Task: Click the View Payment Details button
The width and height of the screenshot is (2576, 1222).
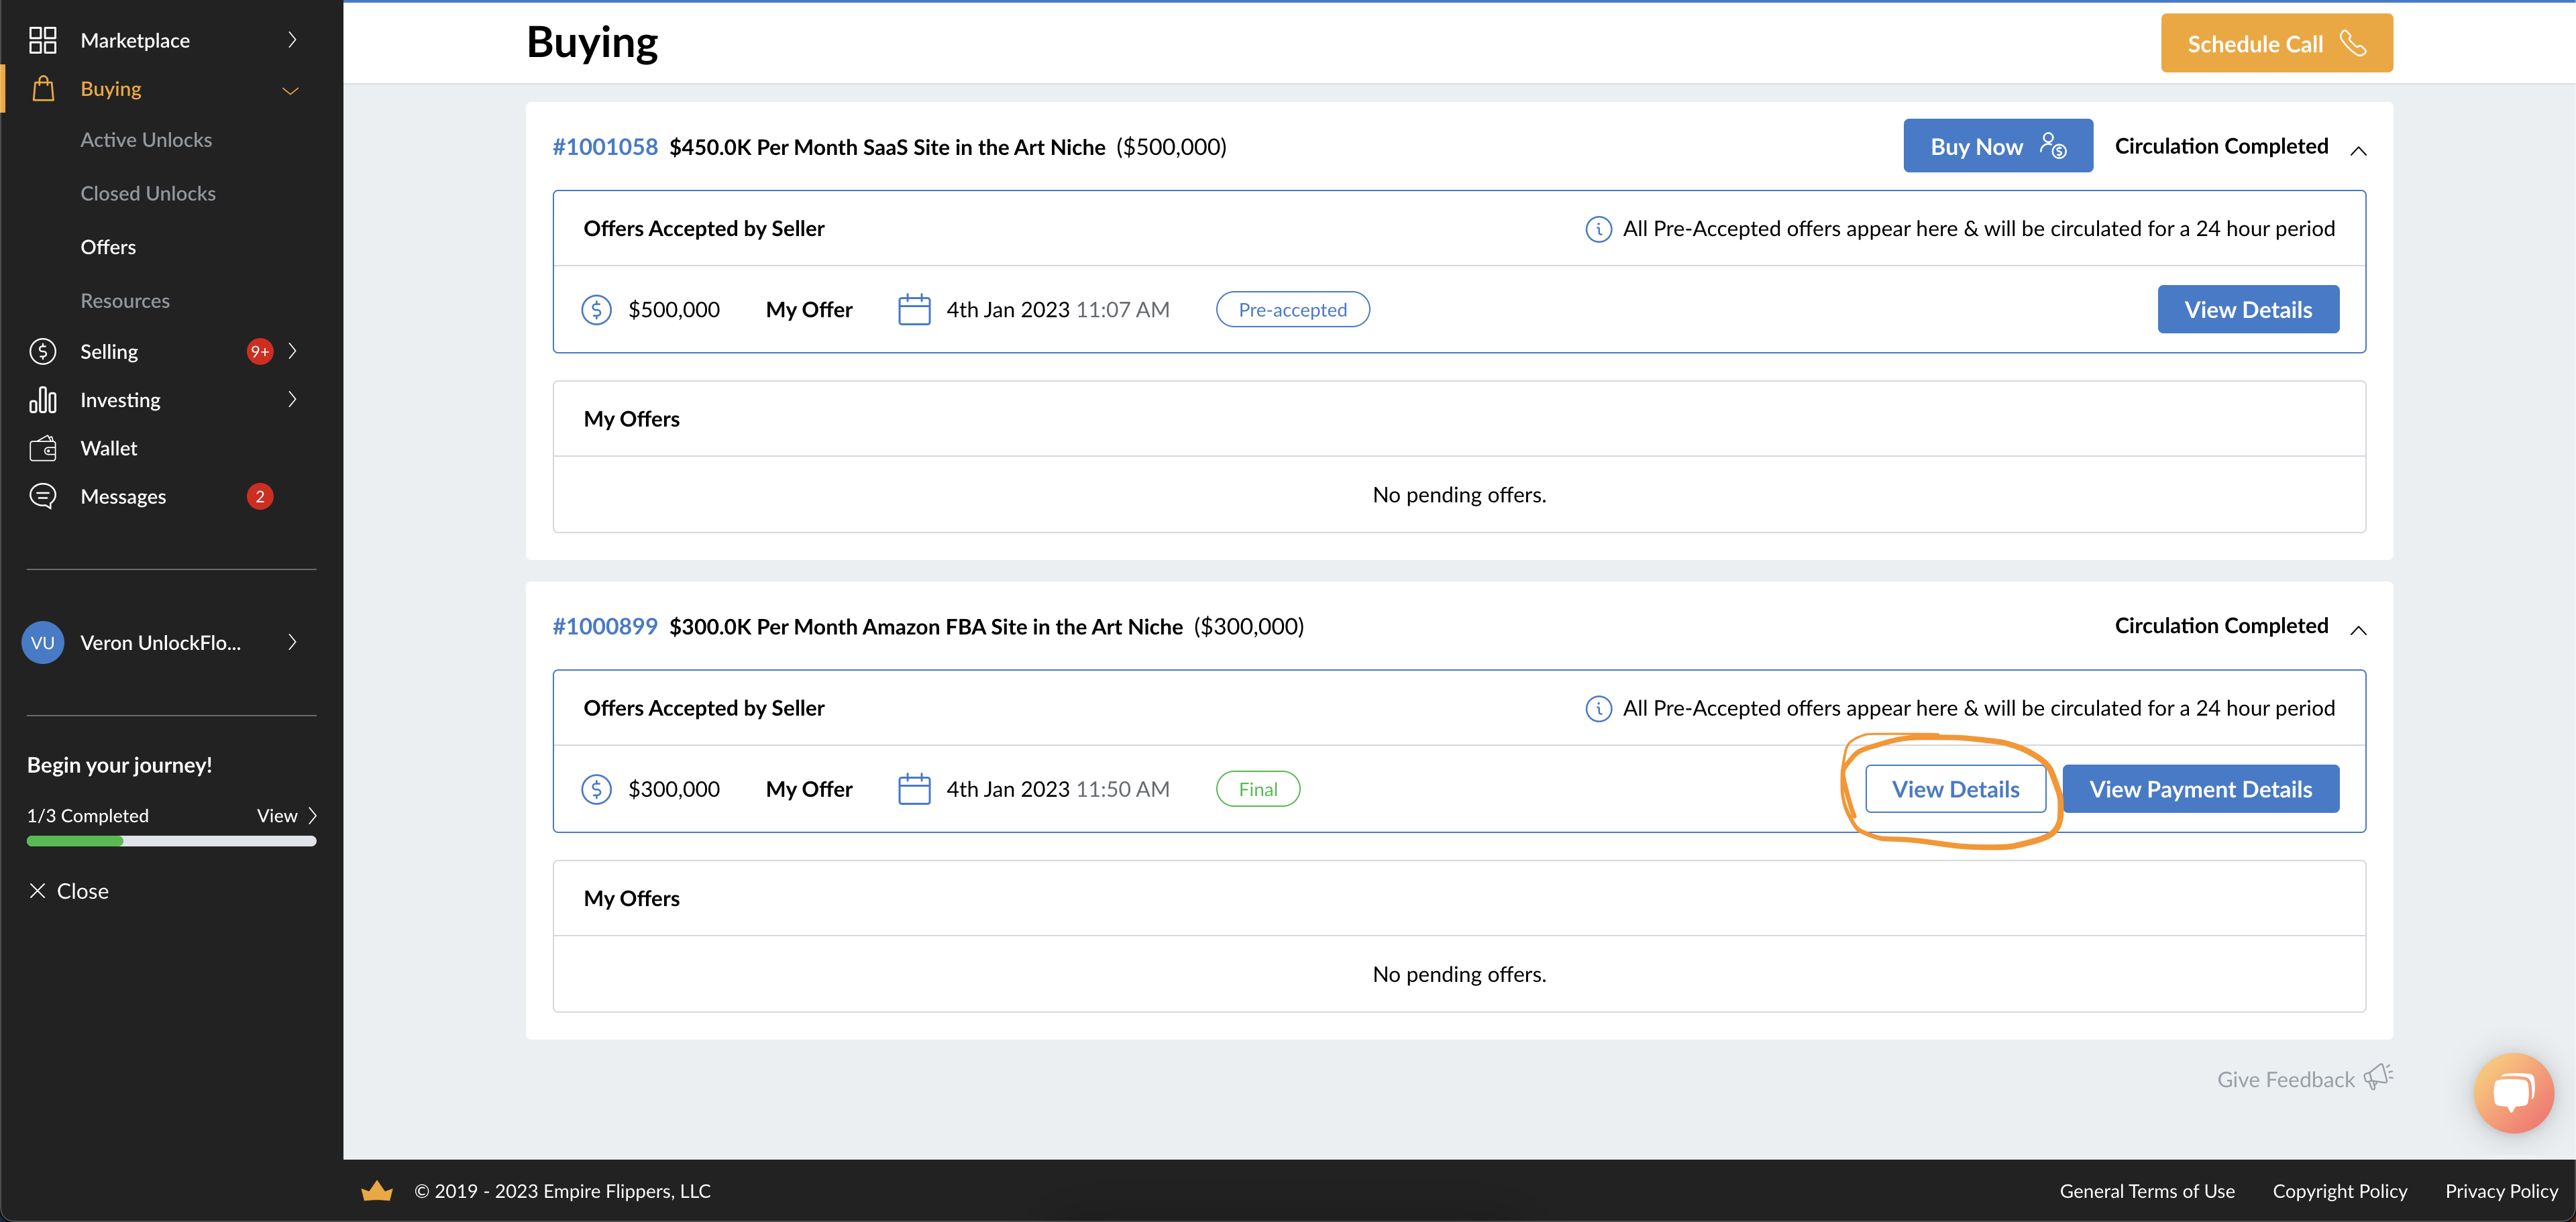Action: (2200, 789)
